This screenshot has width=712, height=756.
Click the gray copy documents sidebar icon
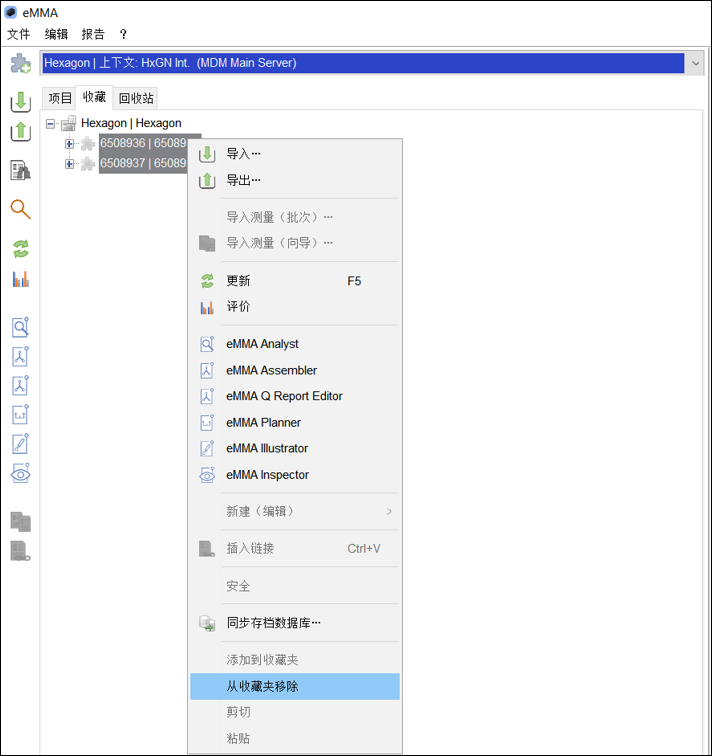pos(21,522)
